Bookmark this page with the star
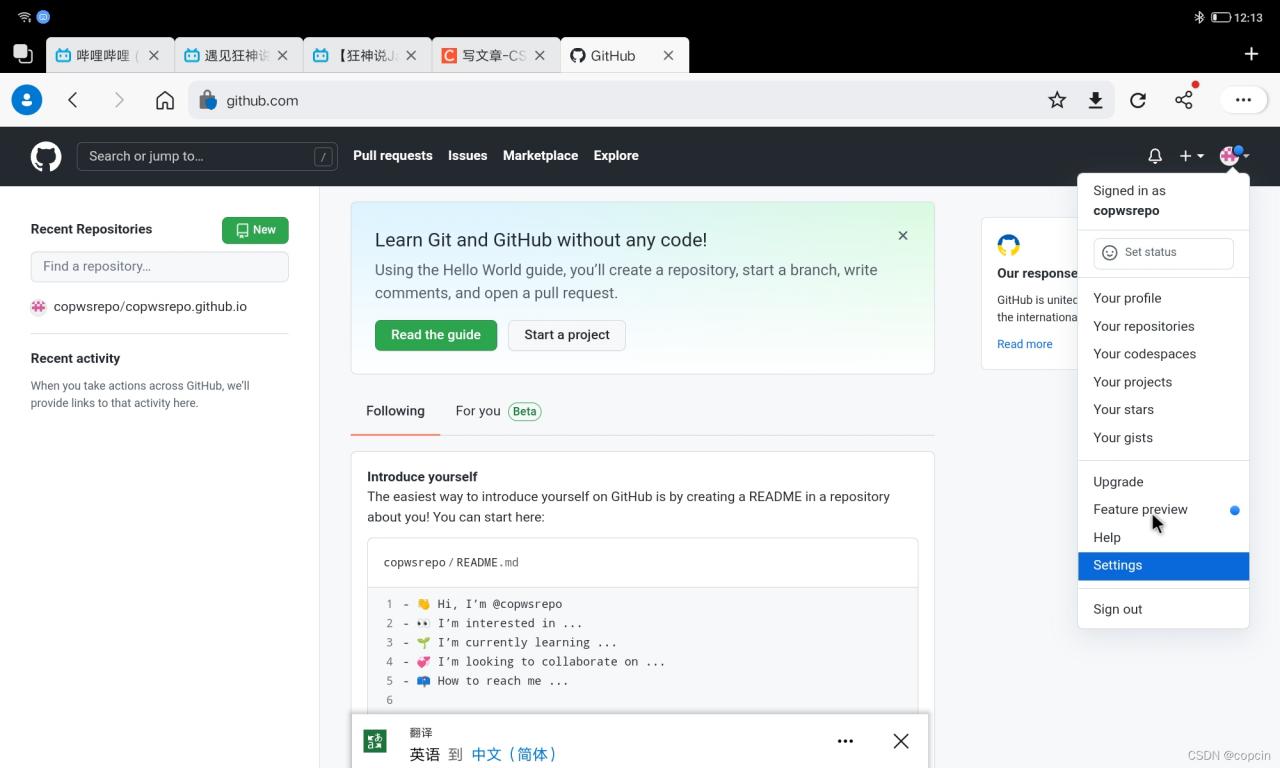The image size is (1280, 768). [1057, 100]
